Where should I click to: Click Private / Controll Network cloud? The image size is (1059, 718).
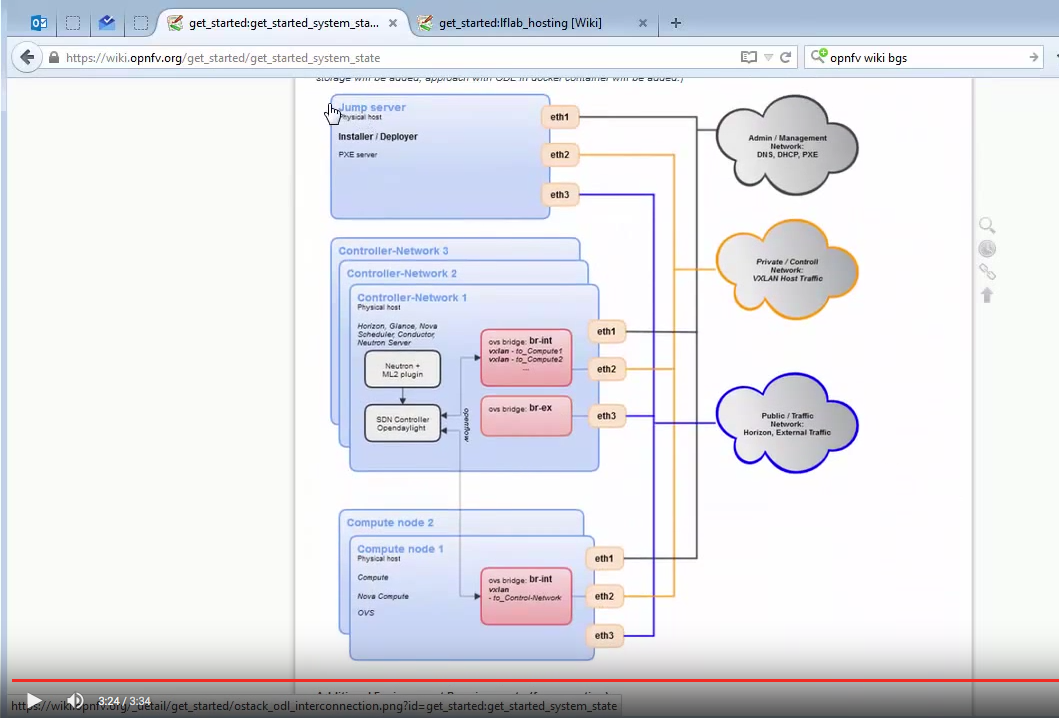coord(787,270)
